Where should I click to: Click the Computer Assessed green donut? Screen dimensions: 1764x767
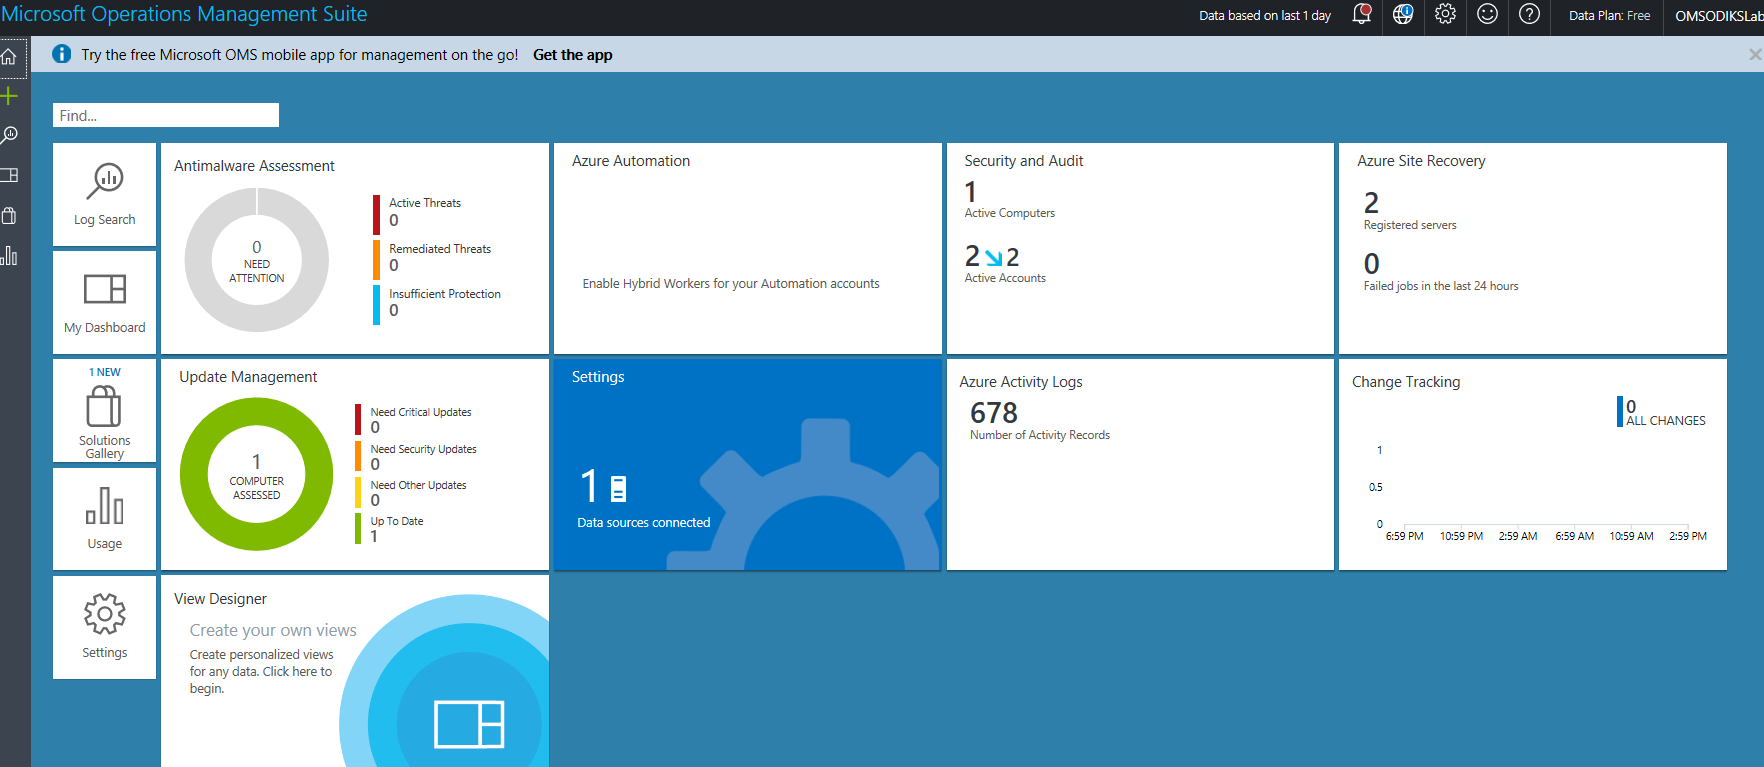coord(257,474)
